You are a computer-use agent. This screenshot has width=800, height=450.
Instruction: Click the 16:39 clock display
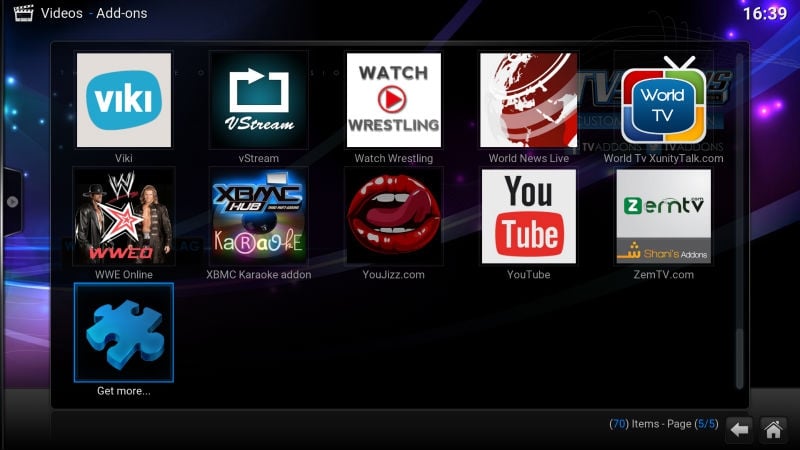coord(765,15)
